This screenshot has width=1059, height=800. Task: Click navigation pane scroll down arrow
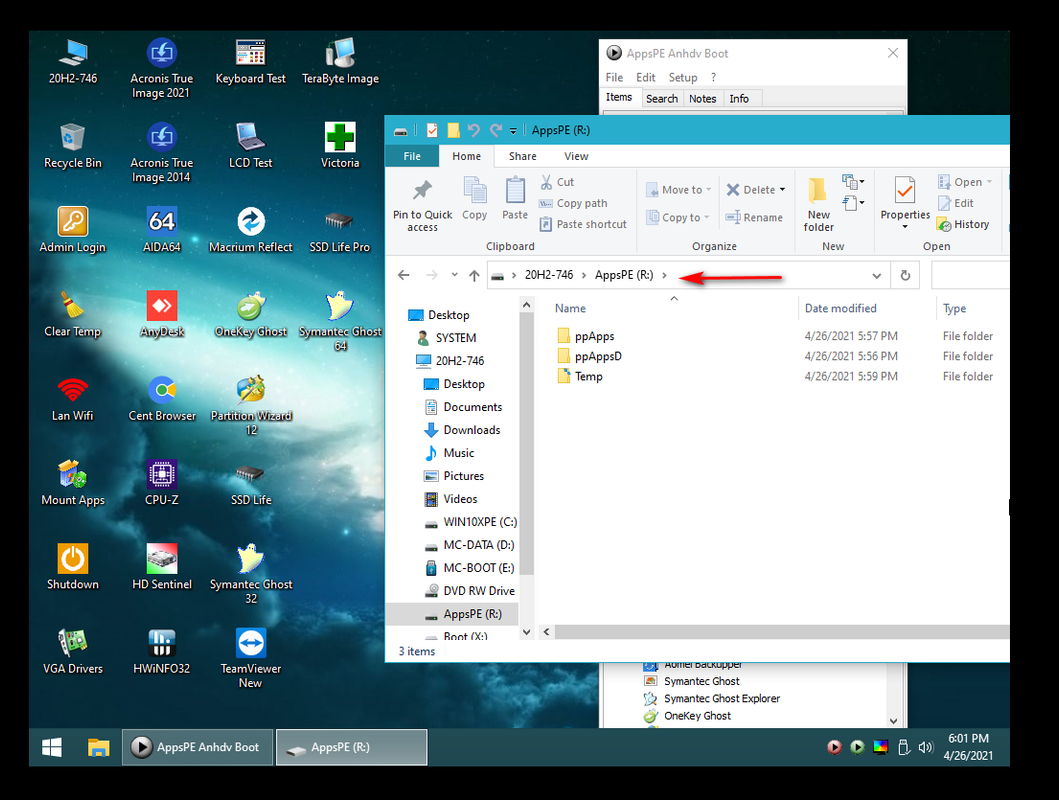pyautogui.click(x=527, y=633)
